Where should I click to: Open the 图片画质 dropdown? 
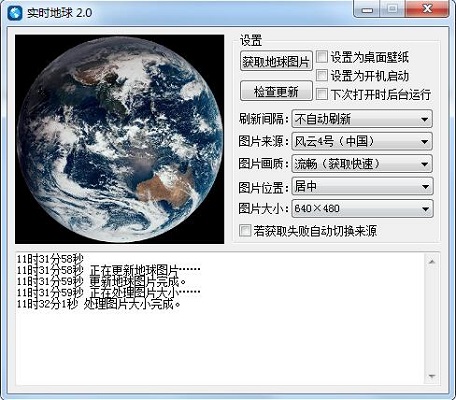point(362,164)
